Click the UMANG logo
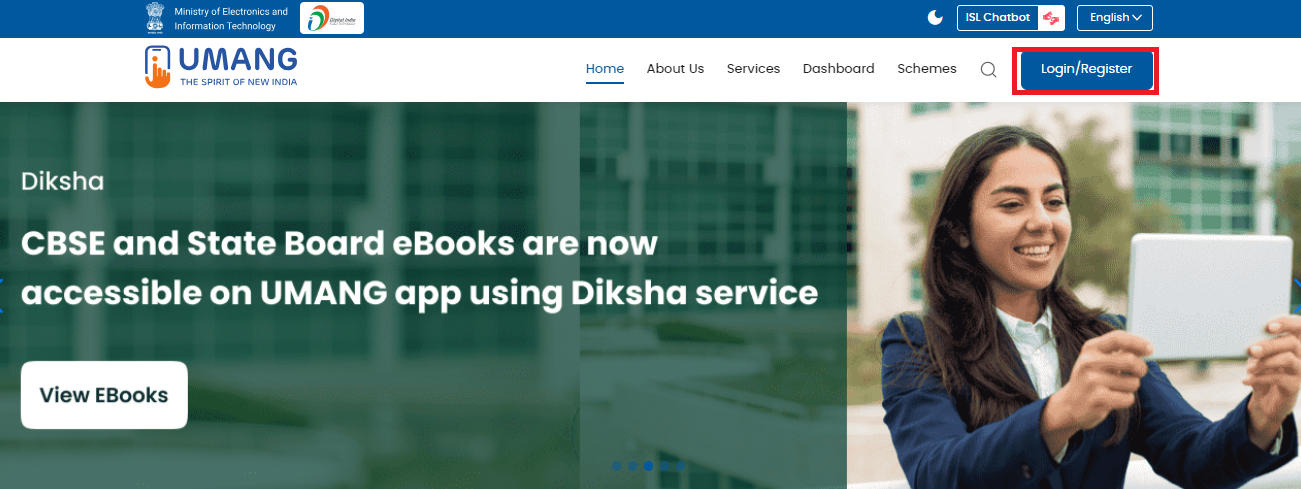Screen dimensions: 1301x489 (x=221, y=67)
